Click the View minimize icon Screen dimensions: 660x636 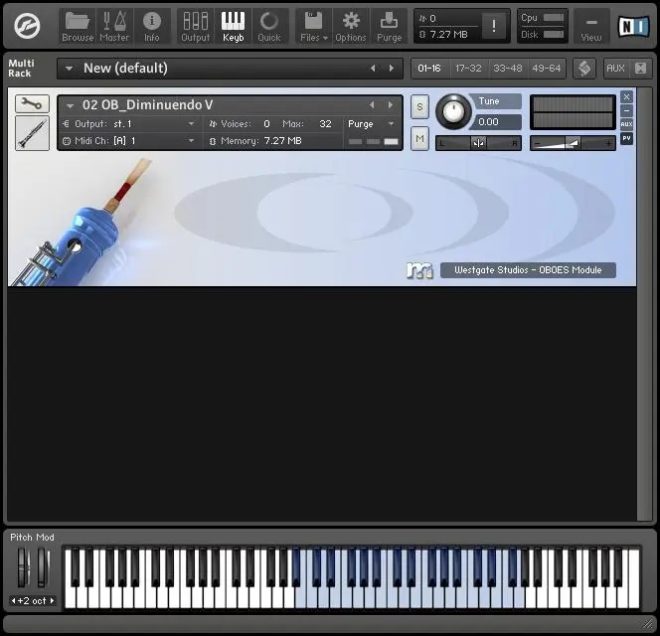point(591,27)
